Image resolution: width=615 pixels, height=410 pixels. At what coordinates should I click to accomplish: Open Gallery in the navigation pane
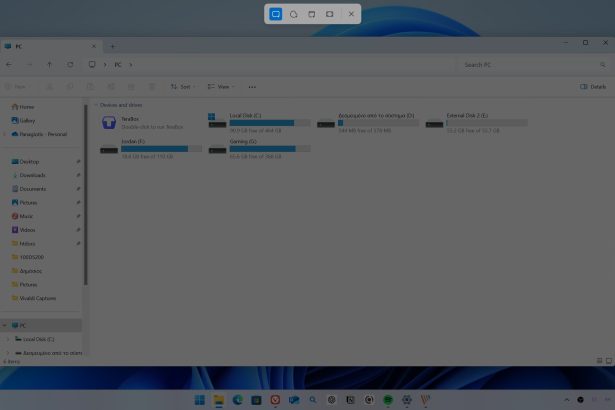click(24, 120)
